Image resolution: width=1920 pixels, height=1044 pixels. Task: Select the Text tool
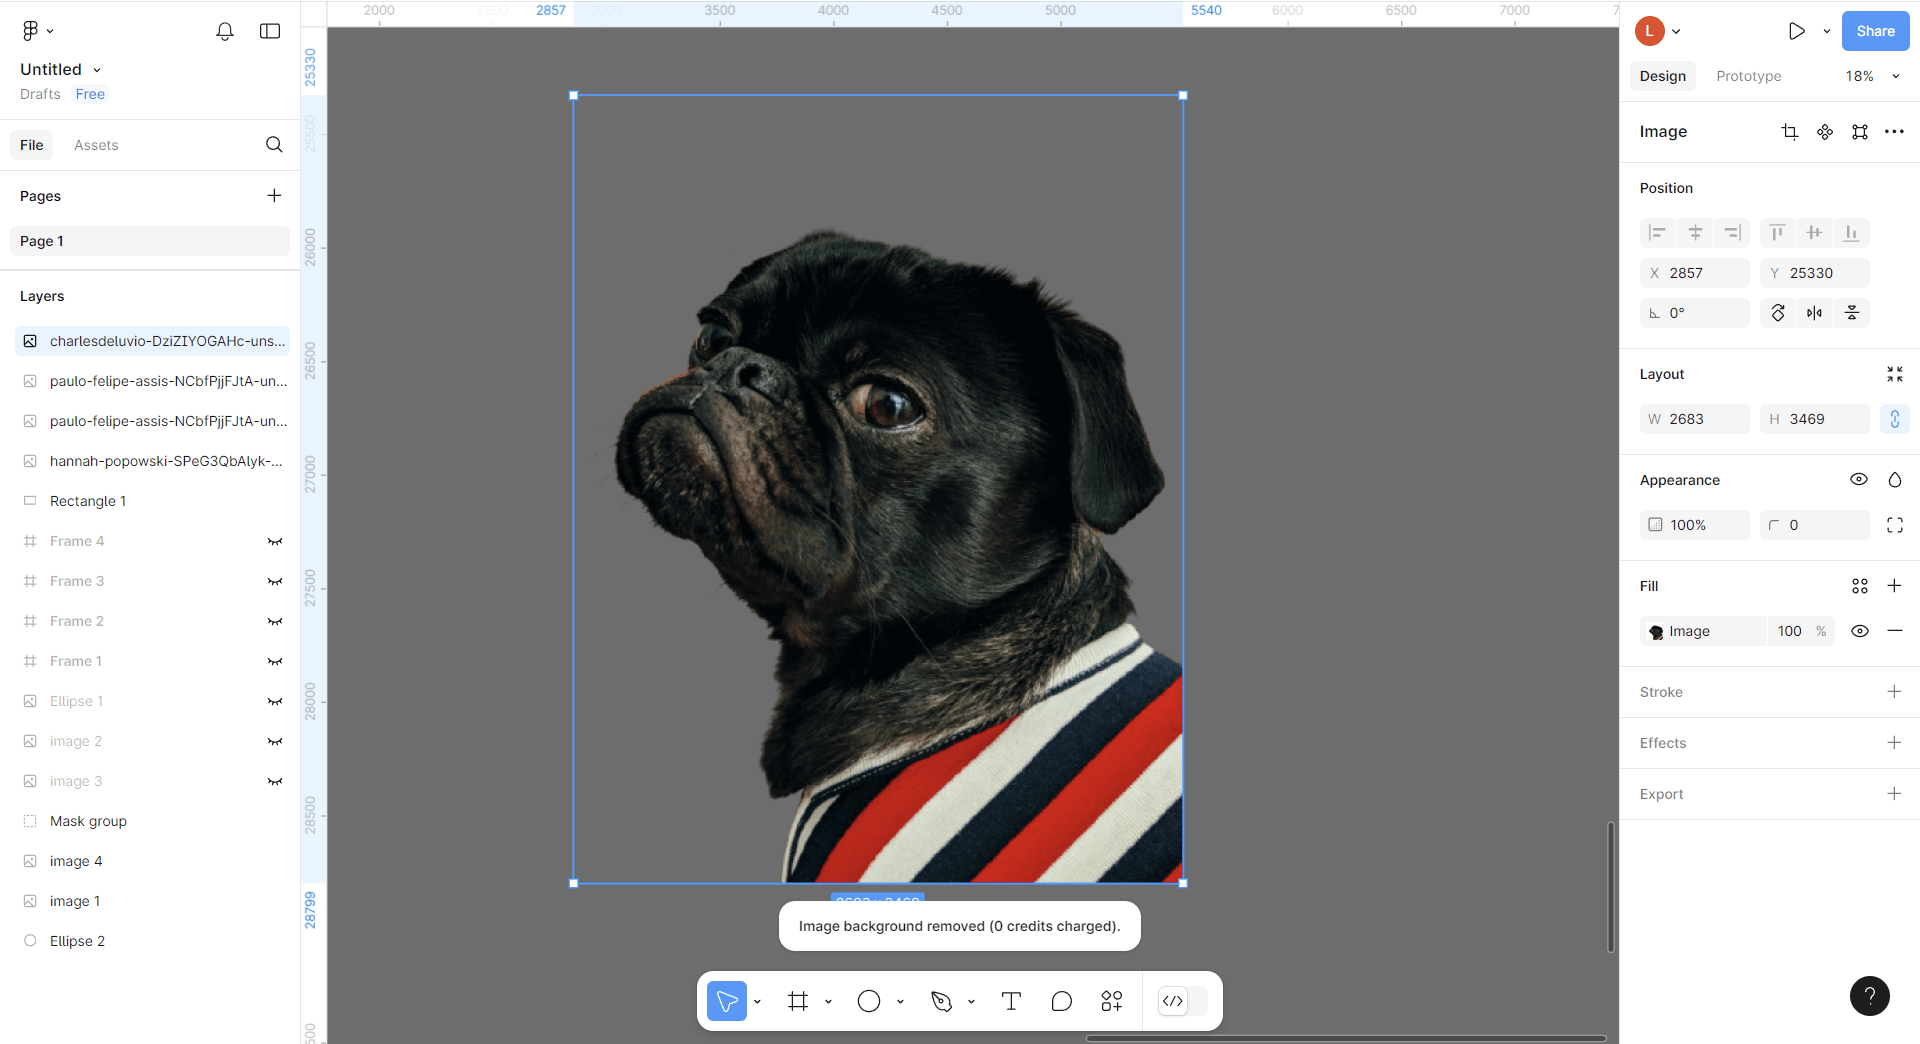(1011, 1001)
